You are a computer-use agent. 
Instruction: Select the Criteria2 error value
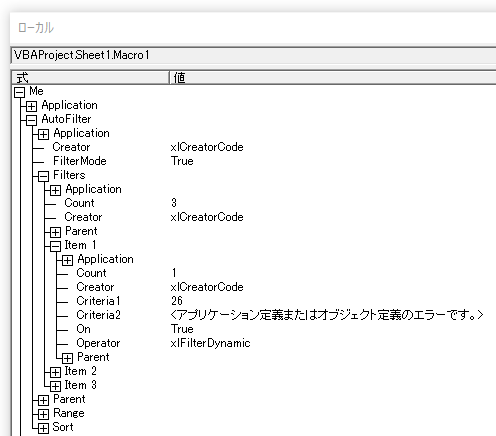(327, 315)
